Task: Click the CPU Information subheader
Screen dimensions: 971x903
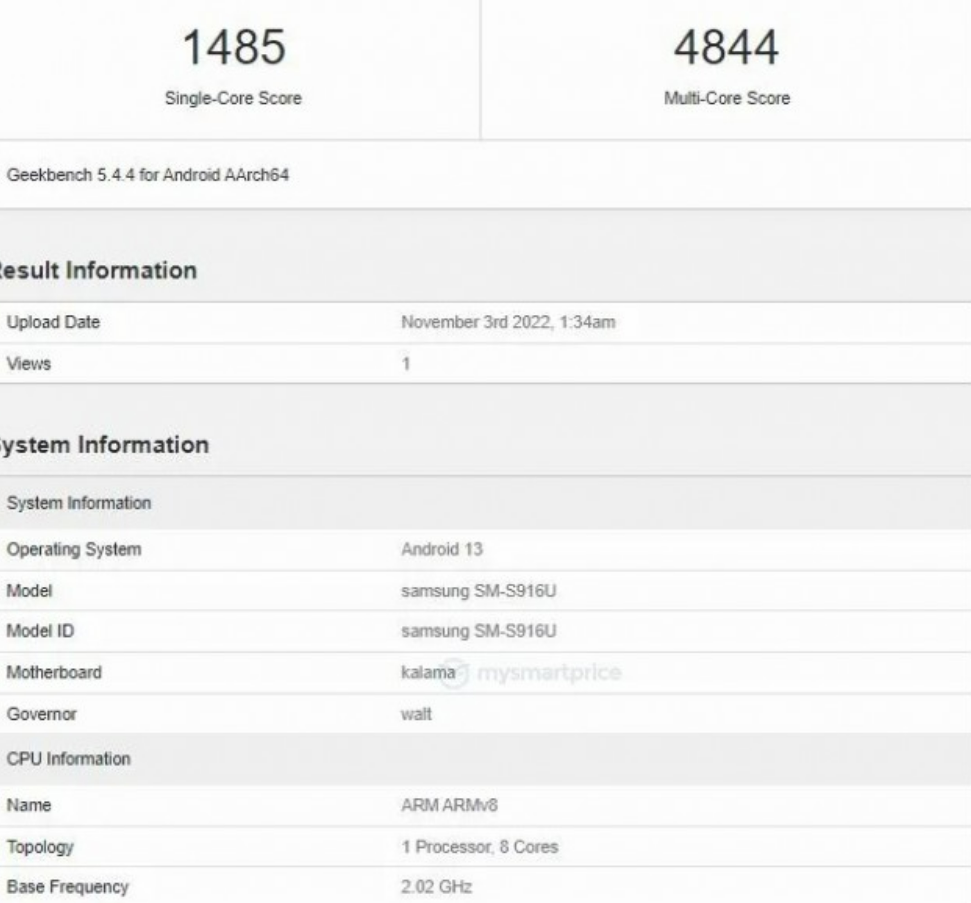Action: pyautogui.click(x=68, y=759)
